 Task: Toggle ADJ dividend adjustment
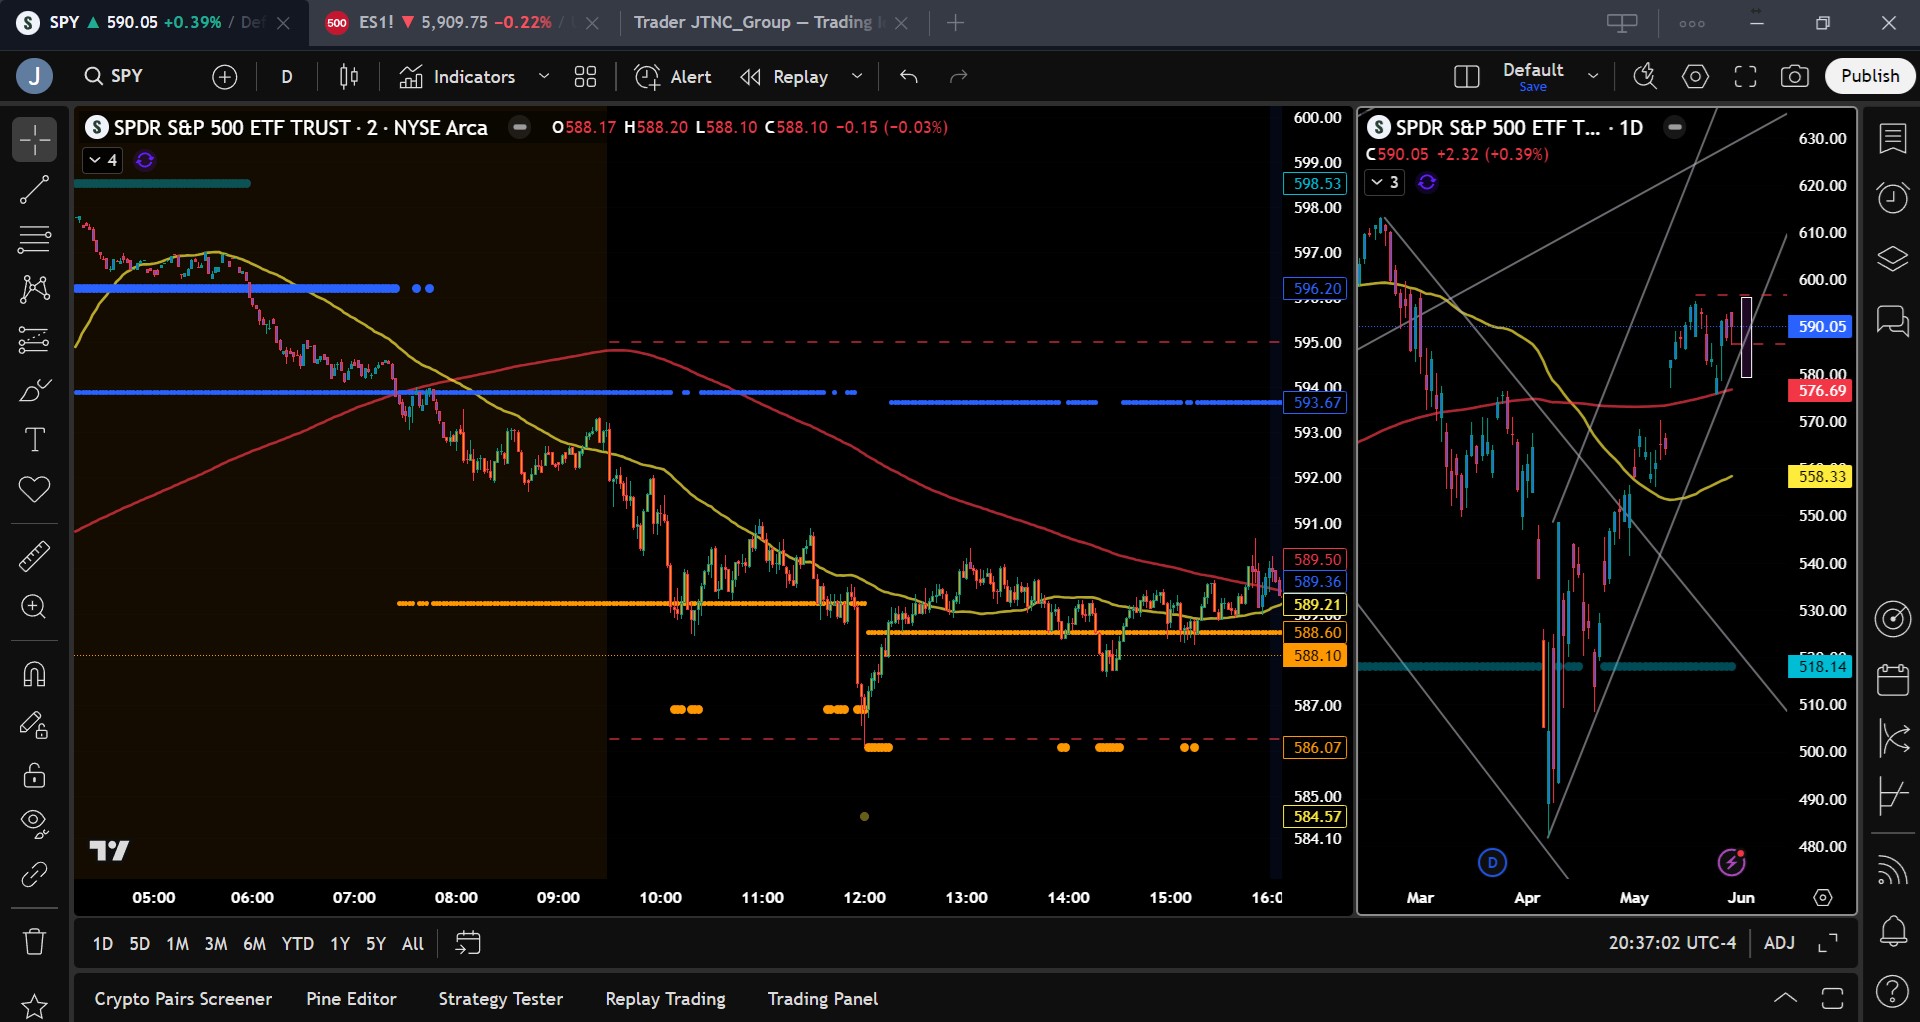[1779, 943]
